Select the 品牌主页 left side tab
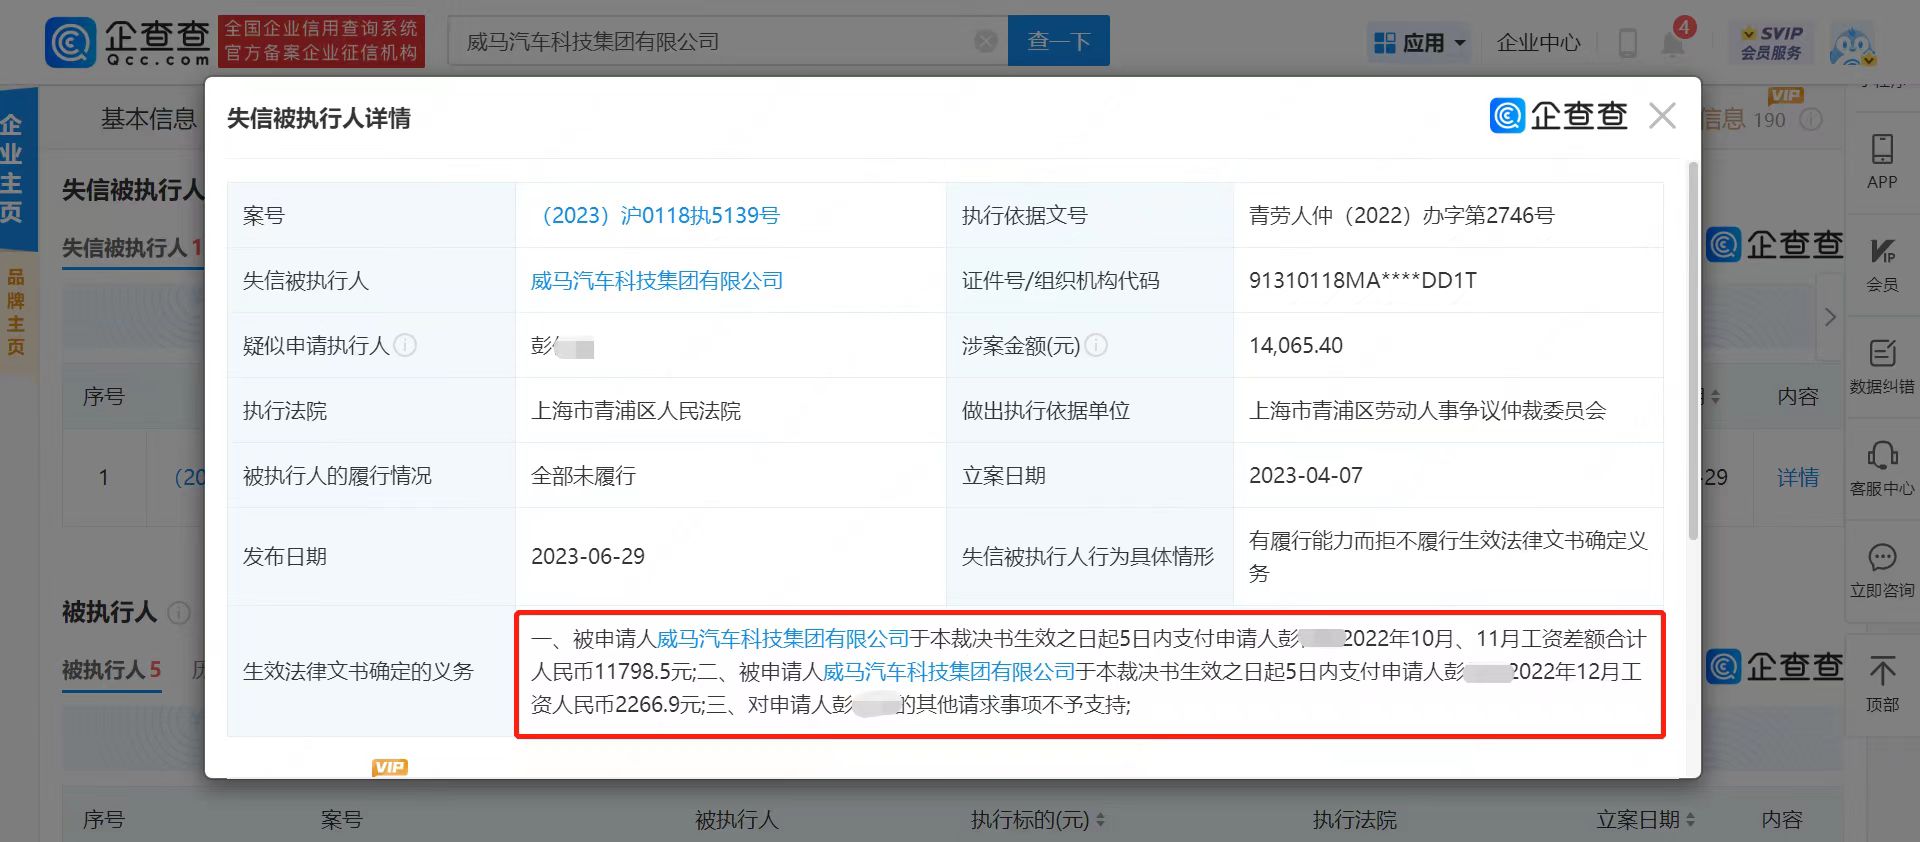The height and width of the screenshot is (842, 1920). click(x=15, y=312)
